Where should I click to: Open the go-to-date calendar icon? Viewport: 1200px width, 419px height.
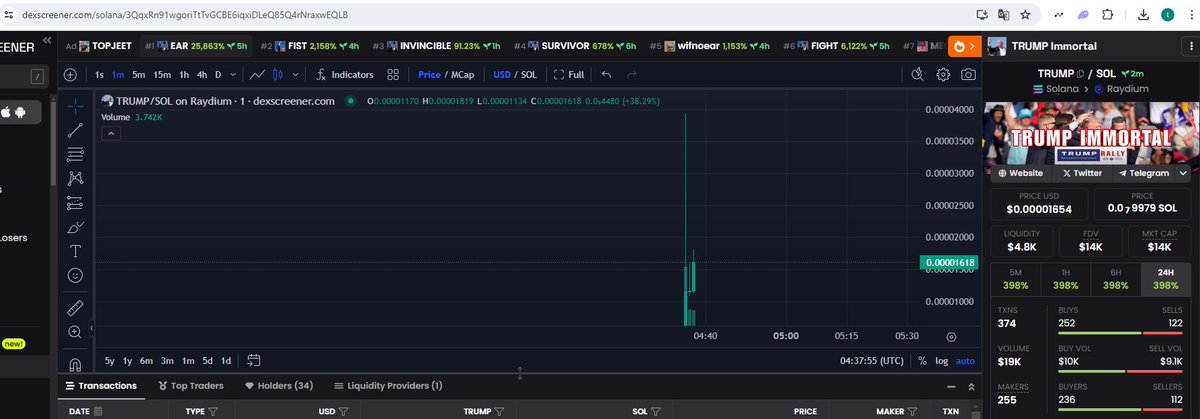coord(254,360)
